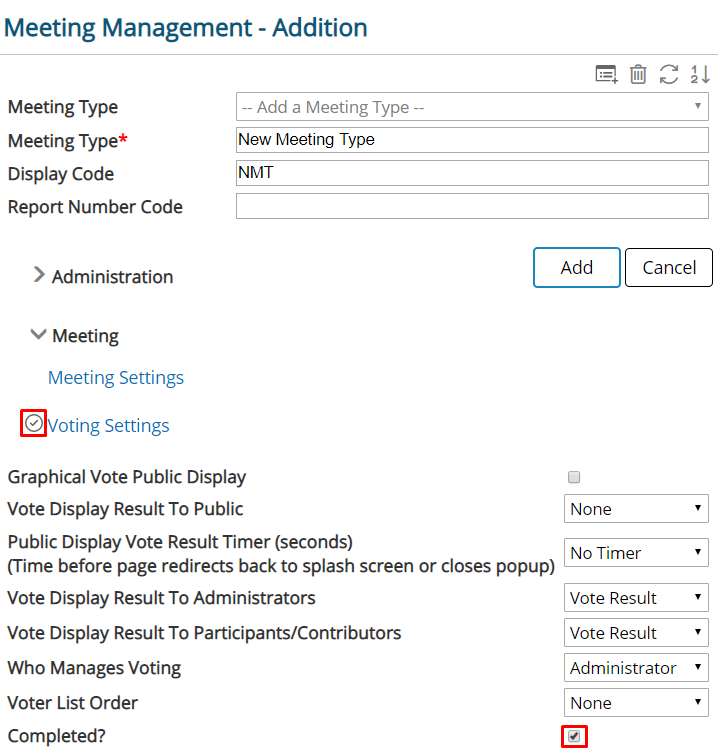
Task: Click the Graphical Vote Public Display label
Action: point(127,477)
